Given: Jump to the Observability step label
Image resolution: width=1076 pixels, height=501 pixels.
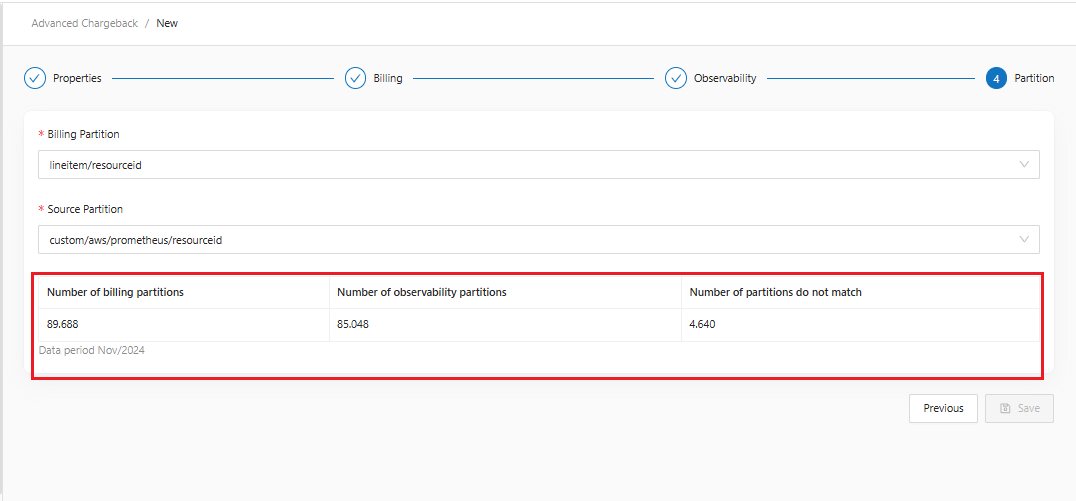Looking at the screenshot, I should tap(725, 78).
